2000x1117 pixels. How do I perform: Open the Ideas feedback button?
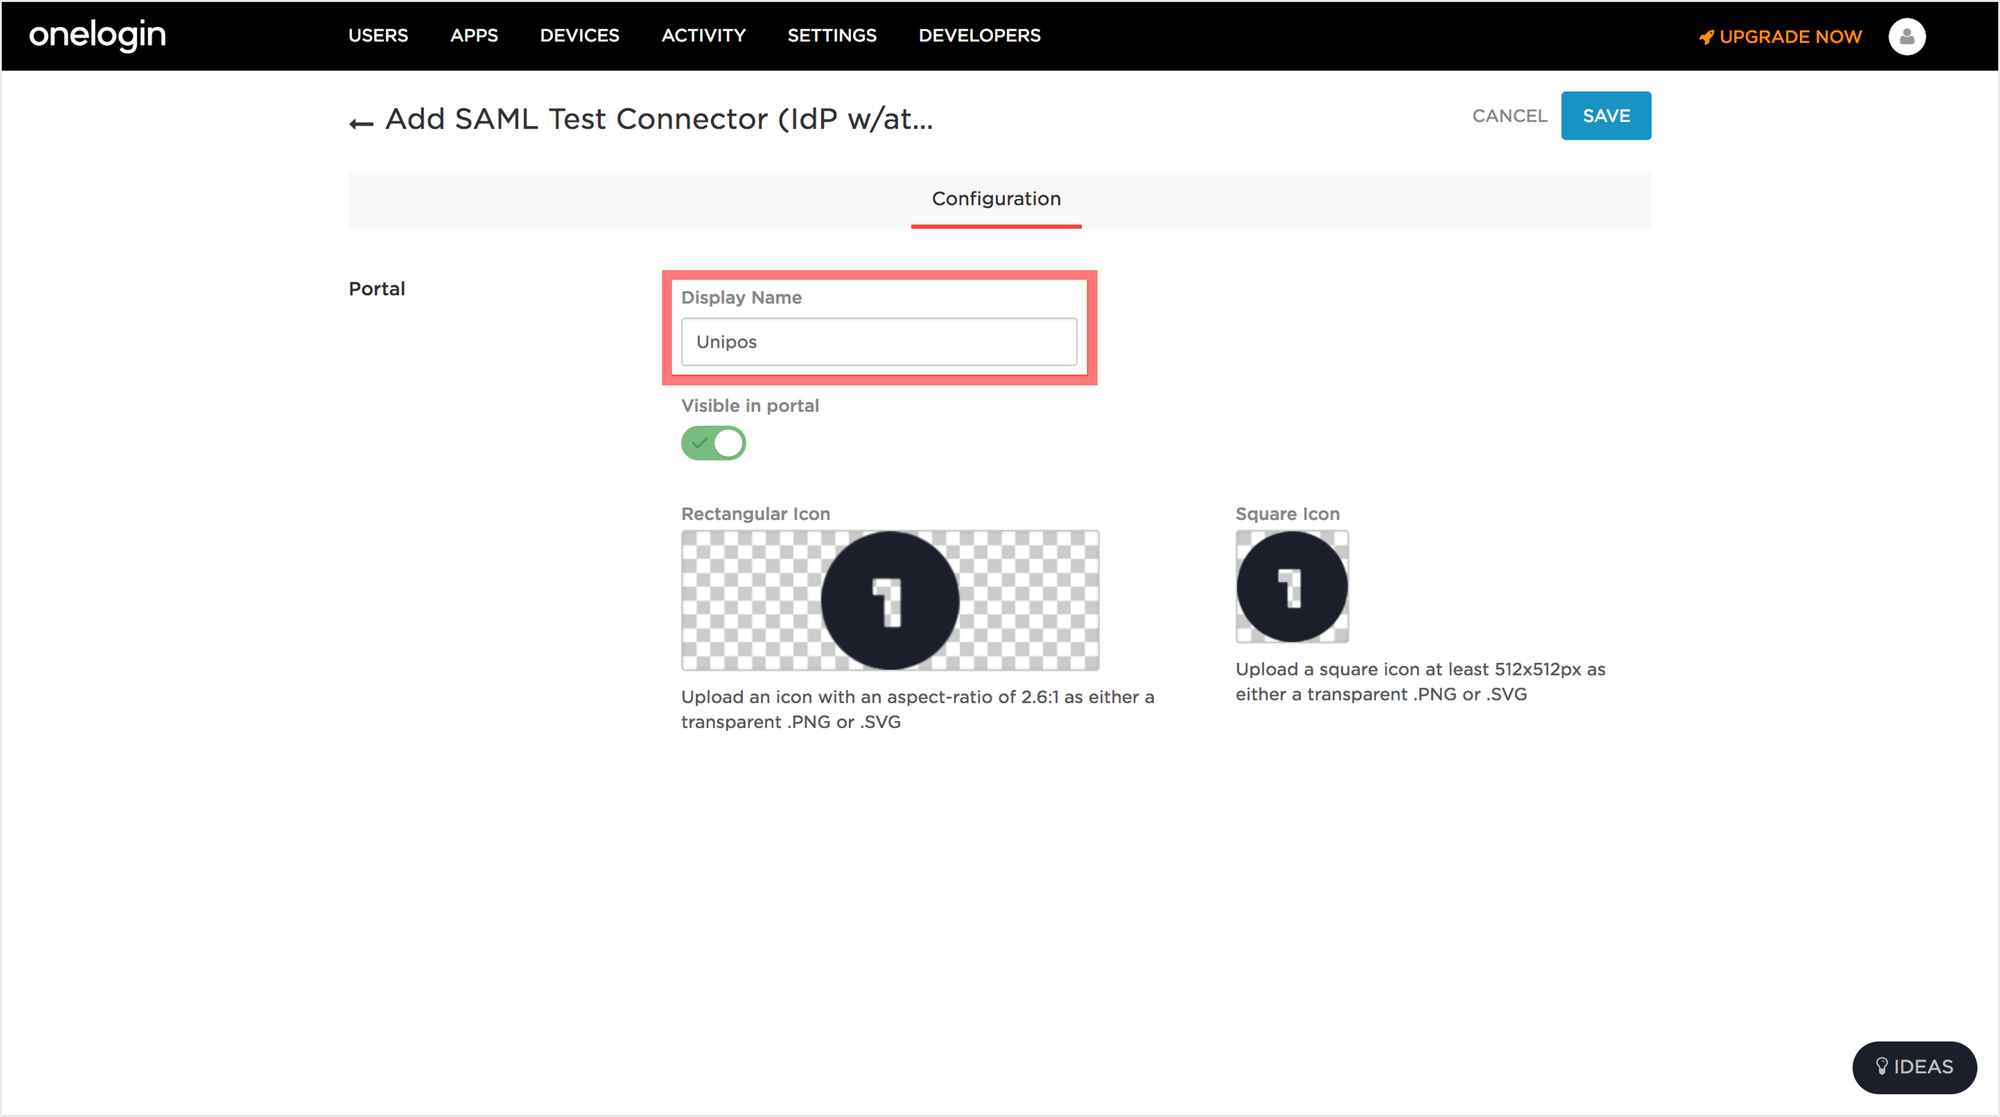[x=1914, y=1067]
